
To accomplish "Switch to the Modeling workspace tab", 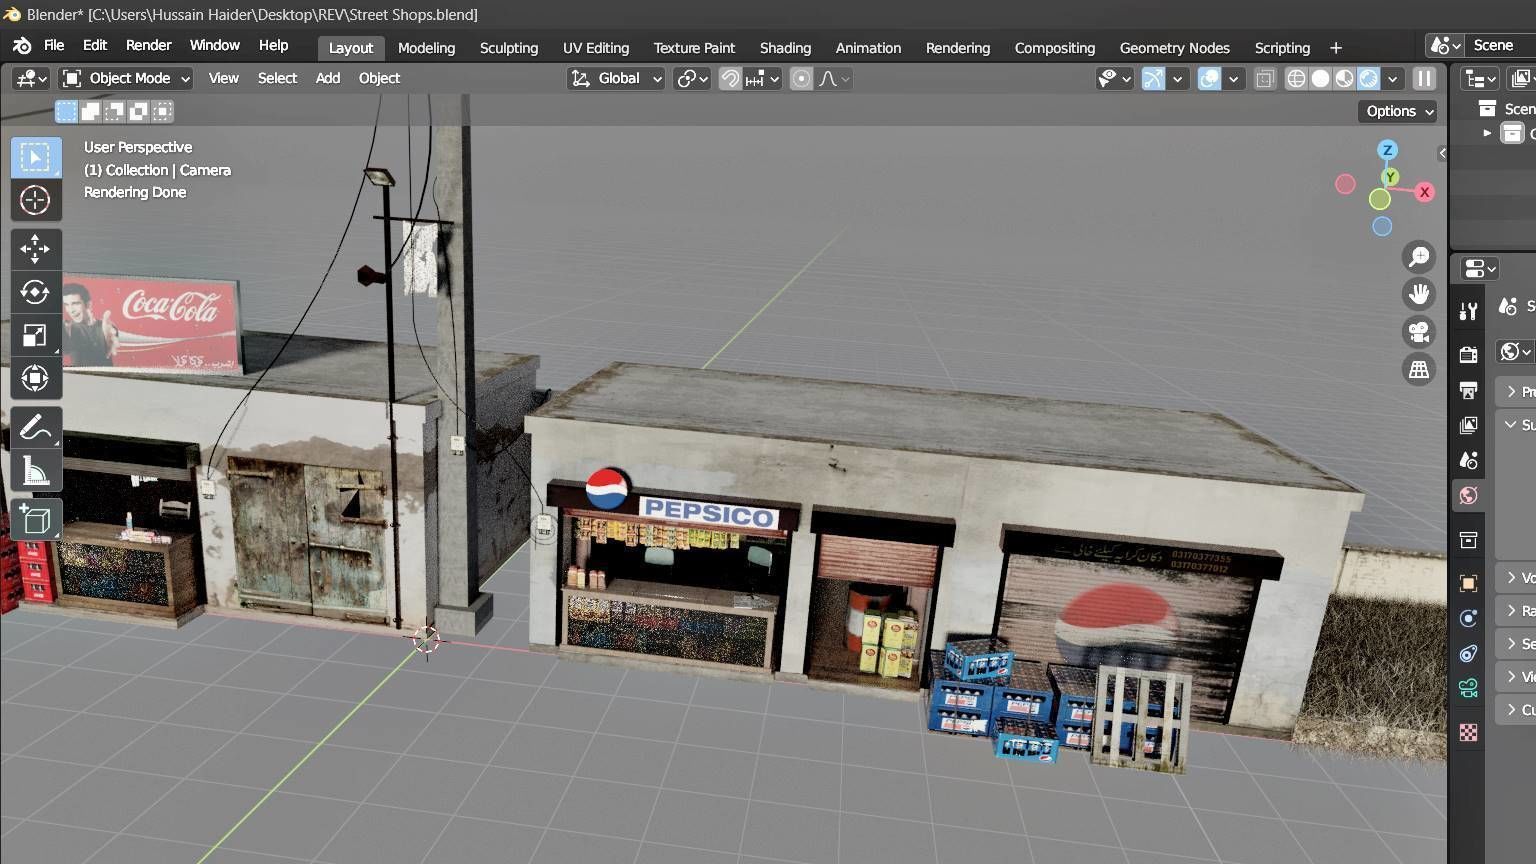I will [x=426, y=48].
